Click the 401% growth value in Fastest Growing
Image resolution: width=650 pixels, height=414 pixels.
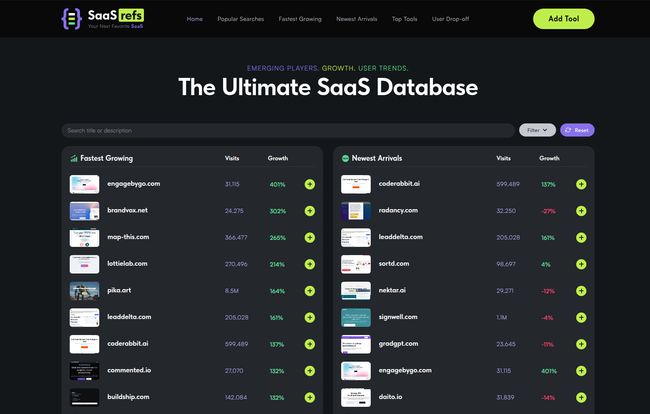pyautogui.click(x=277, y=184)
